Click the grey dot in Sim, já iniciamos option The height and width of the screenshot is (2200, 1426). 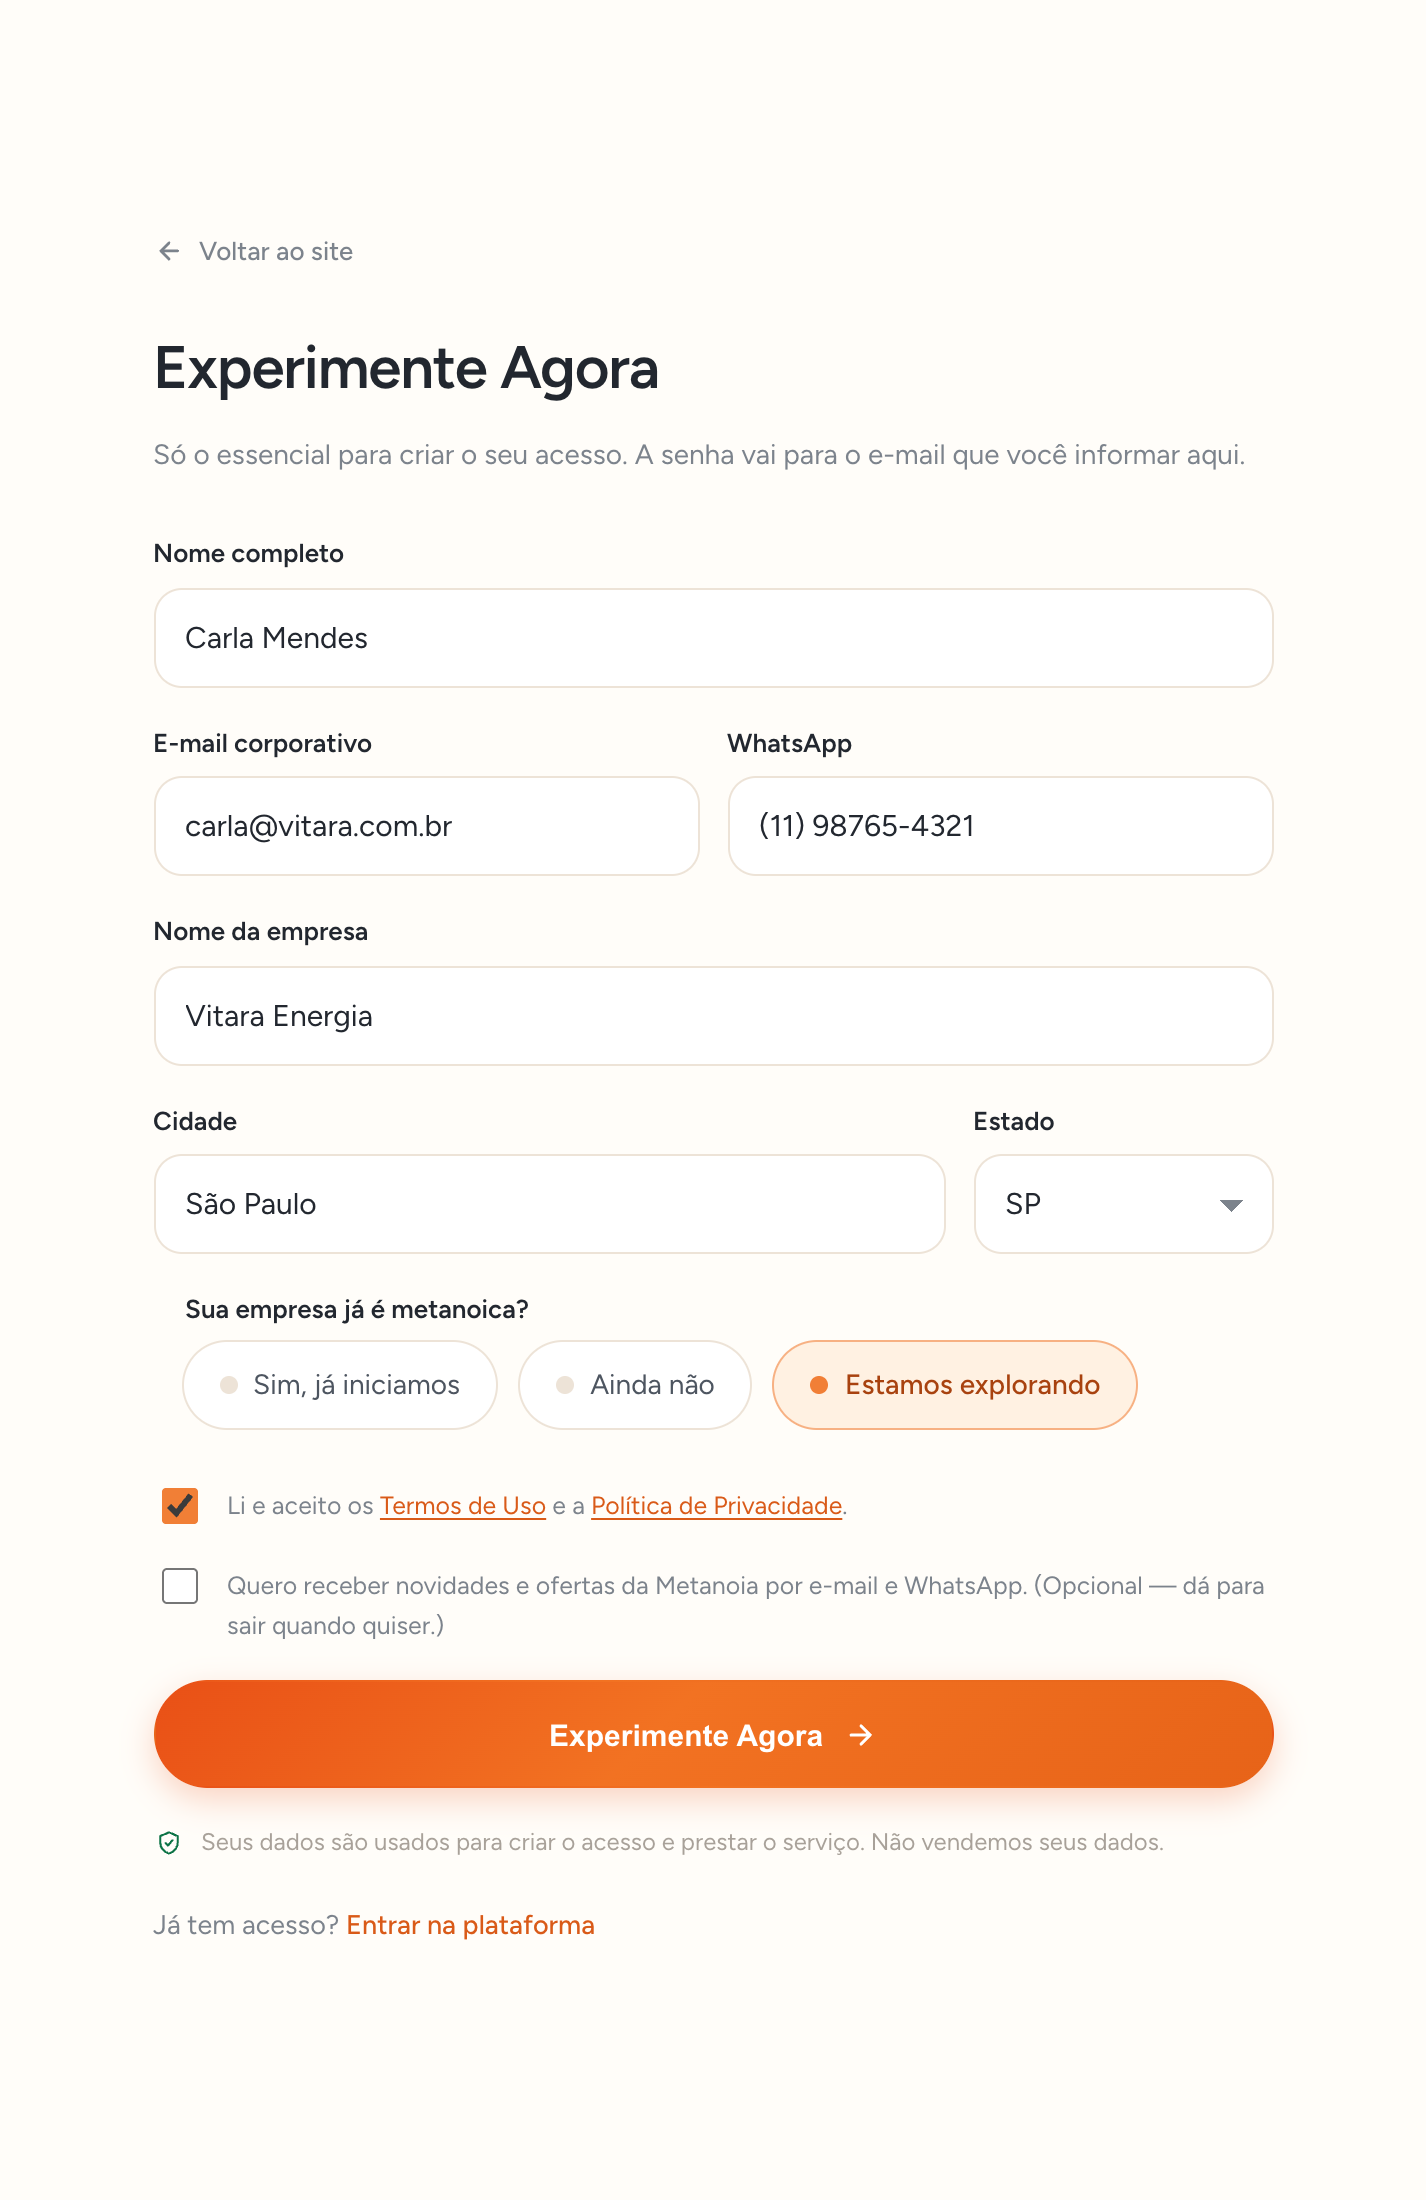coord(229,1385)
